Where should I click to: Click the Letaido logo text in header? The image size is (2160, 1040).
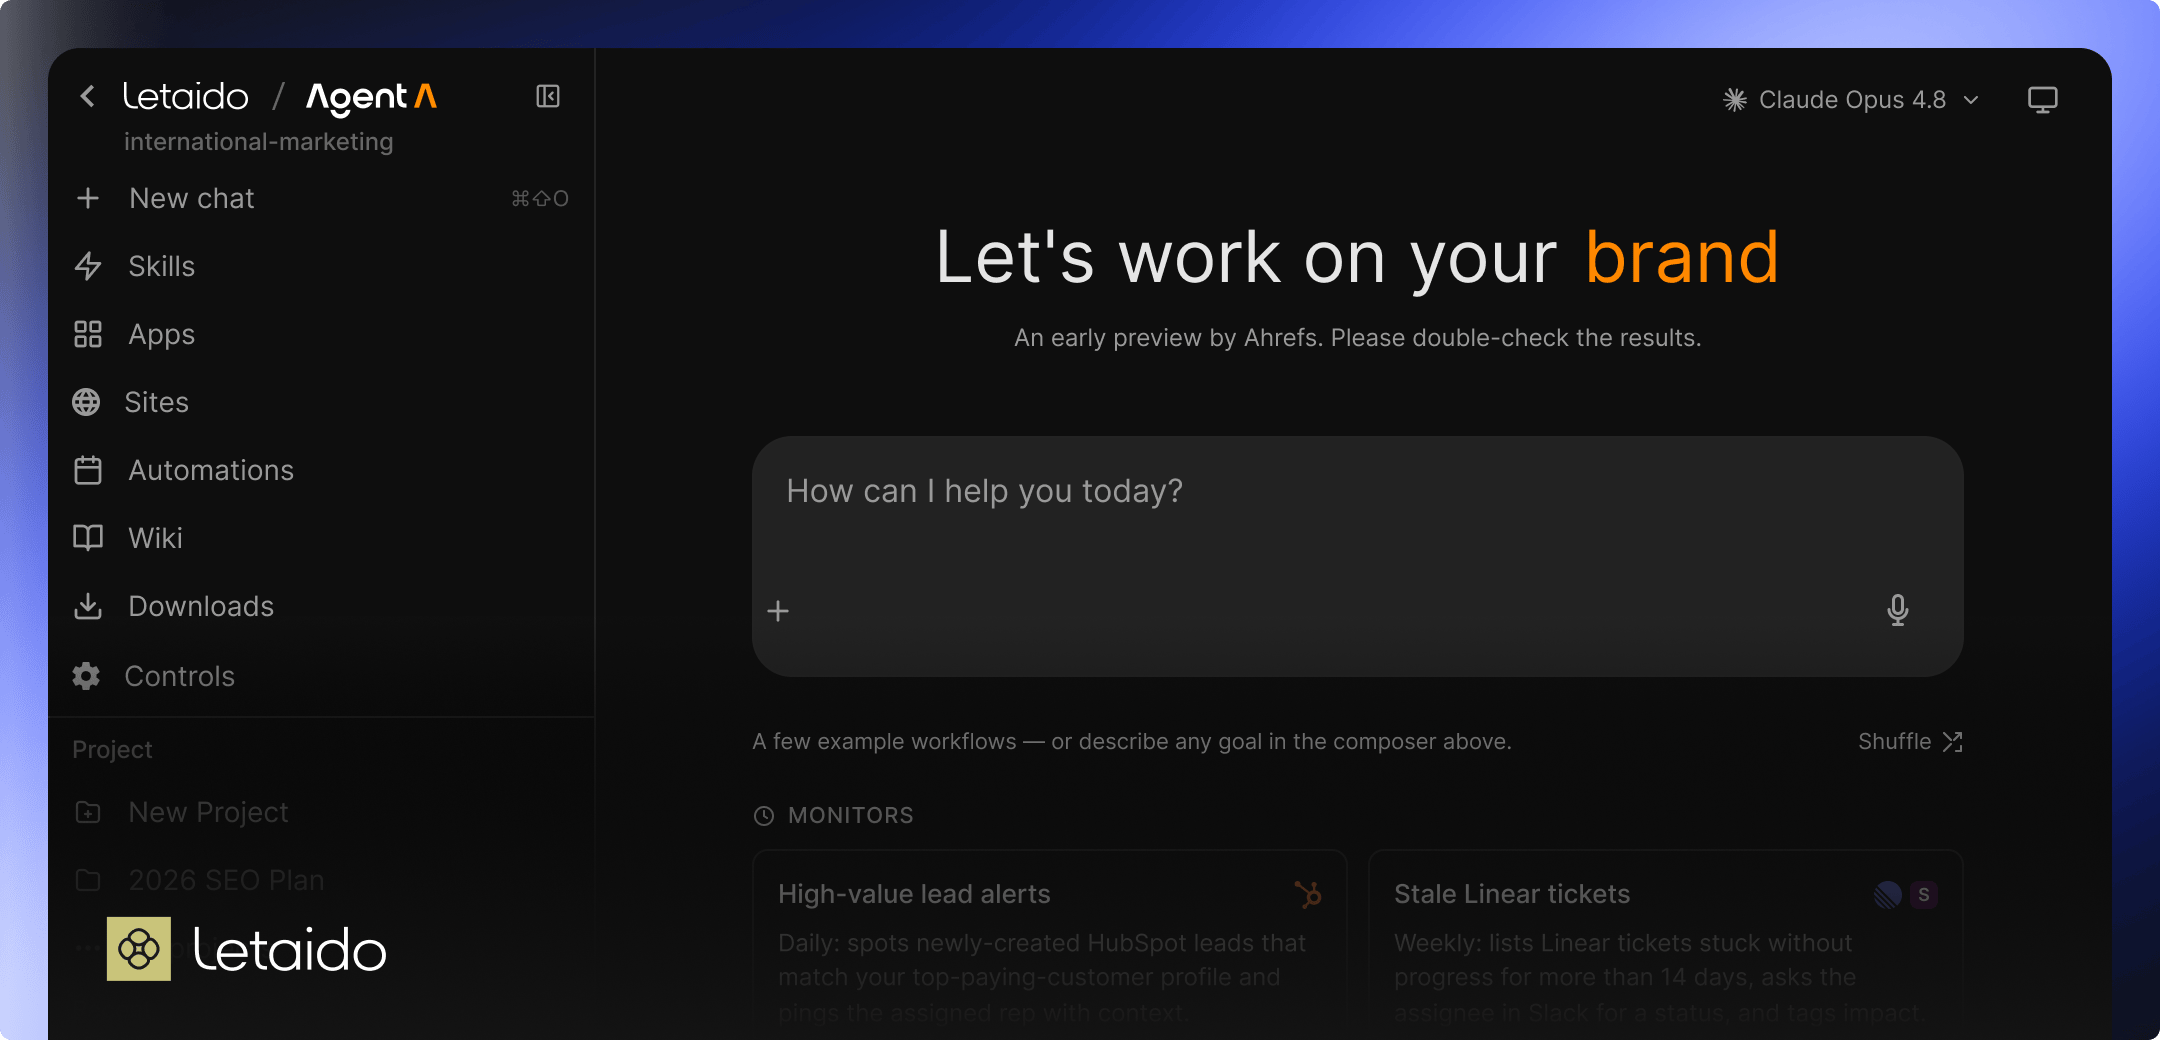(x=186, y=97)
